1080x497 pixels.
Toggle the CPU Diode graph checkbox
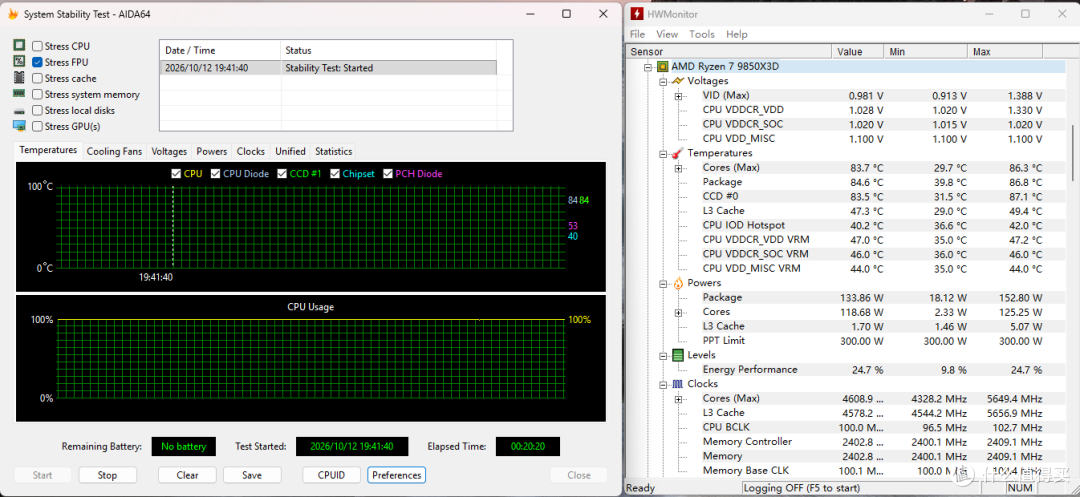(x=216, y=173)
